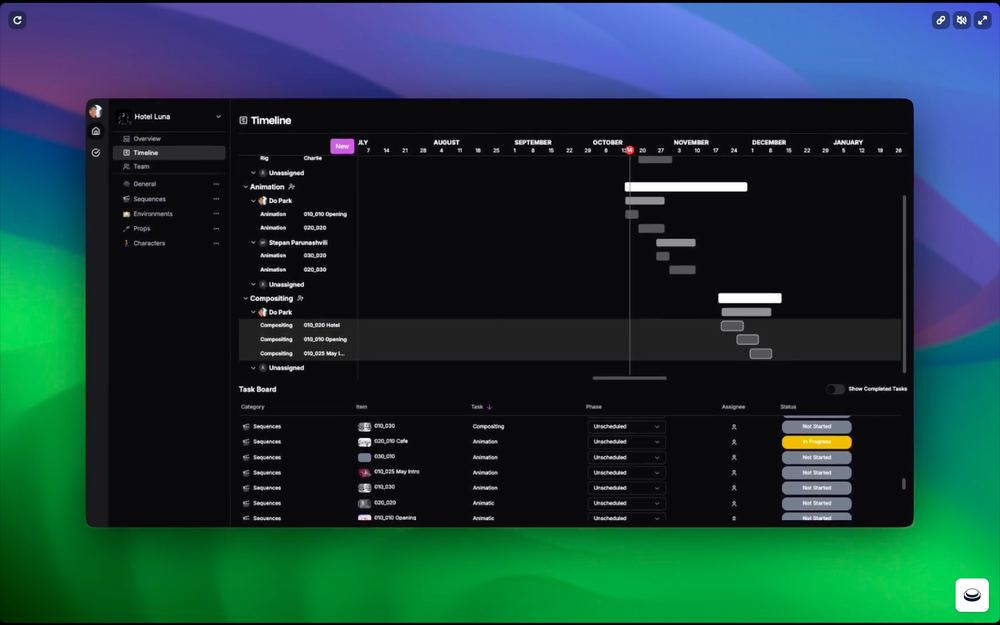The image size is (1000, 625).
Task: Click Not Started status for 010_025 May Intro
Action: pos(816,473)
